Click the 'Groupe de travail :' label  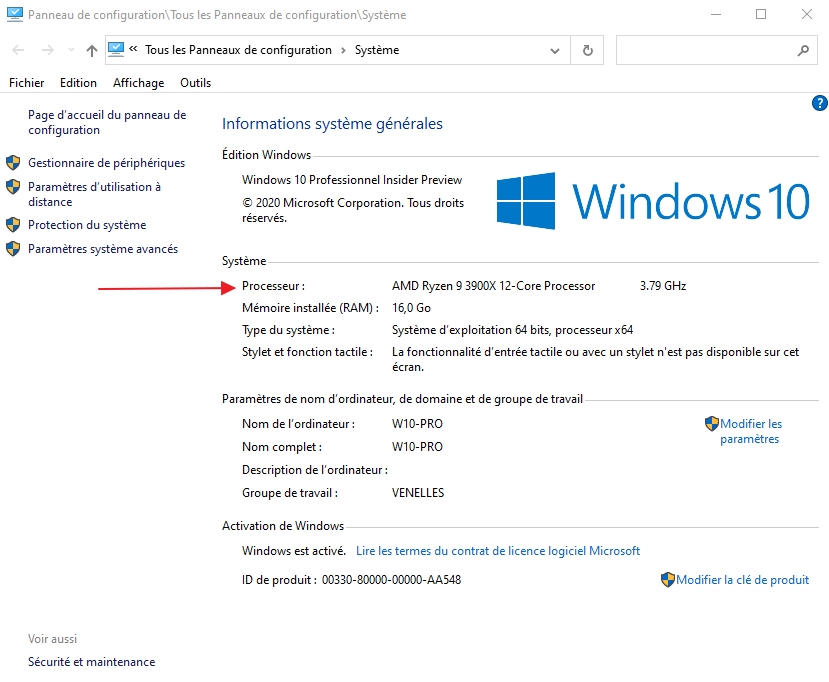point(290,493)
